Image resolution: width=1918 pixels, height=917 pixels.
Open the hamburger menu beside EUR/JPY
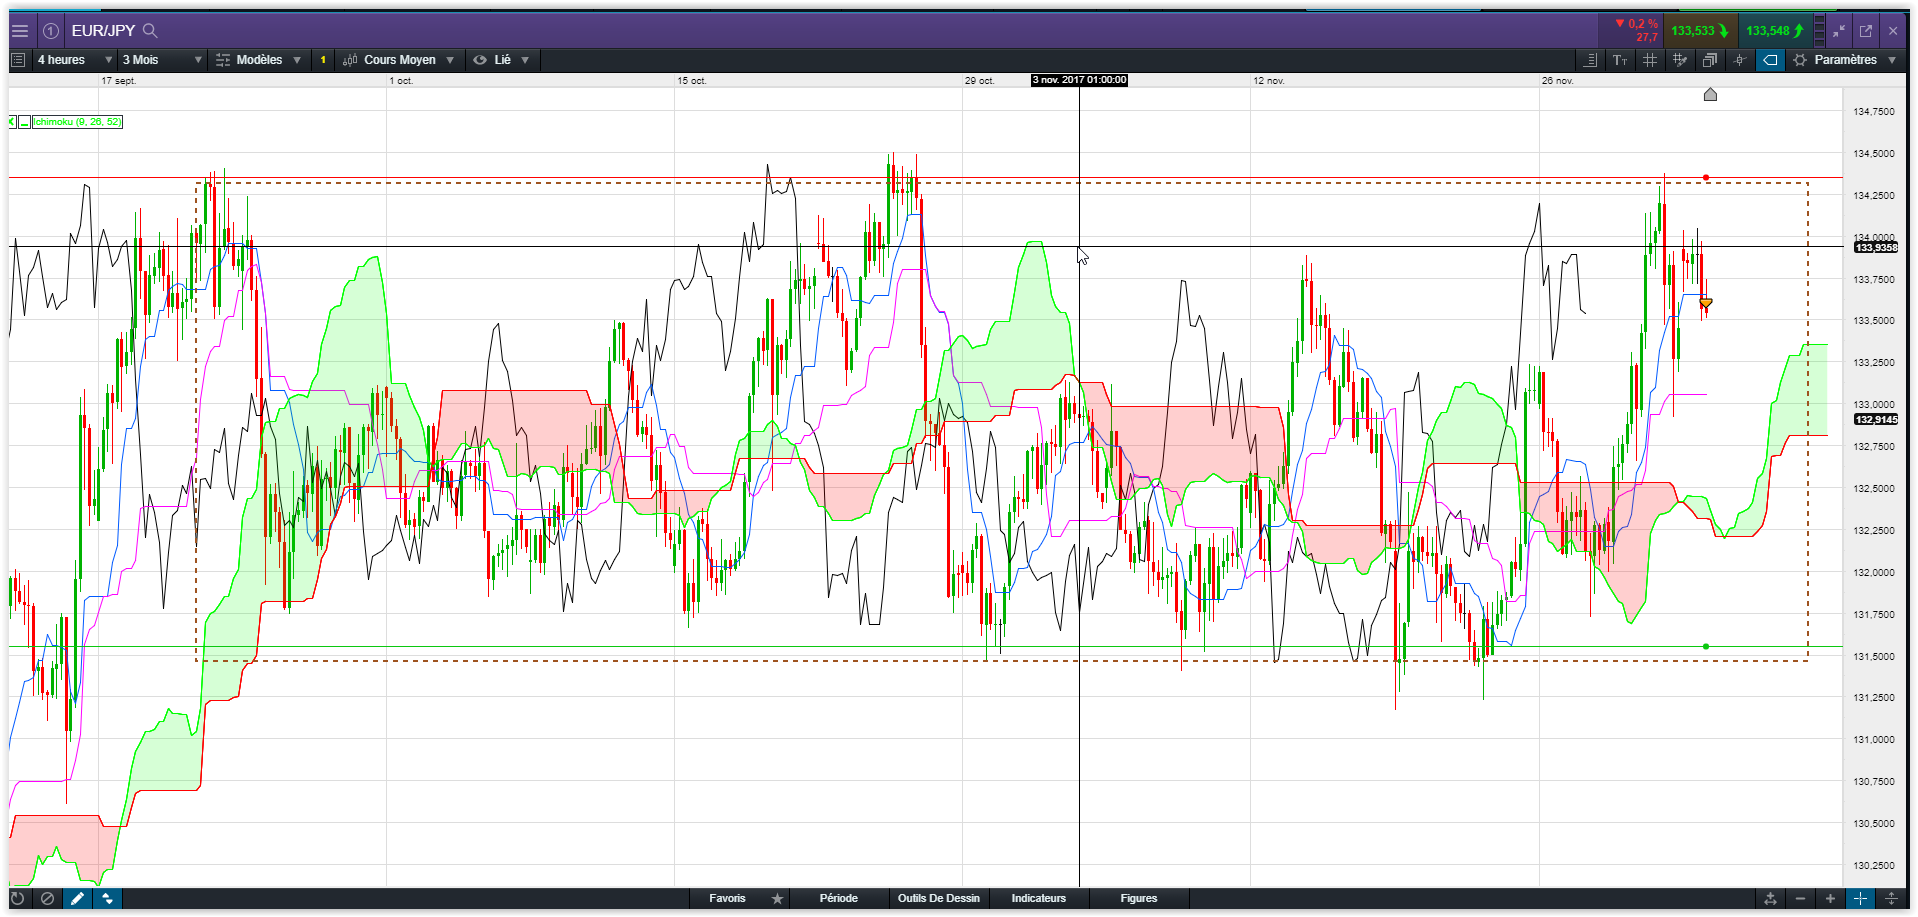click(19, 31)
